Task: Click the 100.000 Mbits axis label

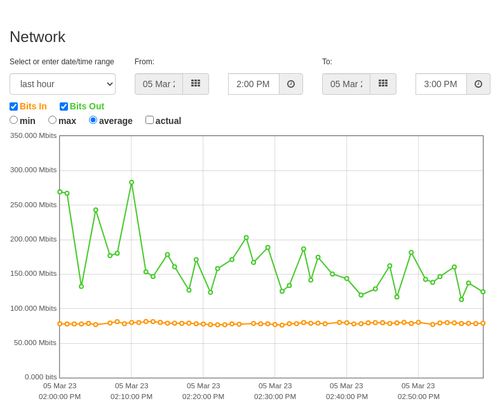Action: tap(33, 308)
